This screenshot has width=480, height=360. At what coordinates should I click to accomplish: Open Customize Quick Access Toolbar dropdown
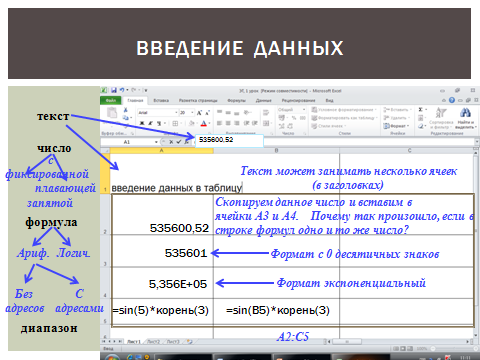[146, 90]
